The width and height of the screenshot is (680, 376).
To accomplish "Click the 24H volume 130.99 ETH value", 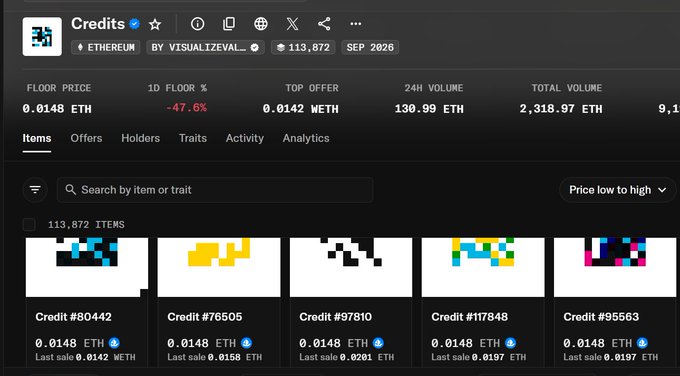I will click(x=429, y=108).
